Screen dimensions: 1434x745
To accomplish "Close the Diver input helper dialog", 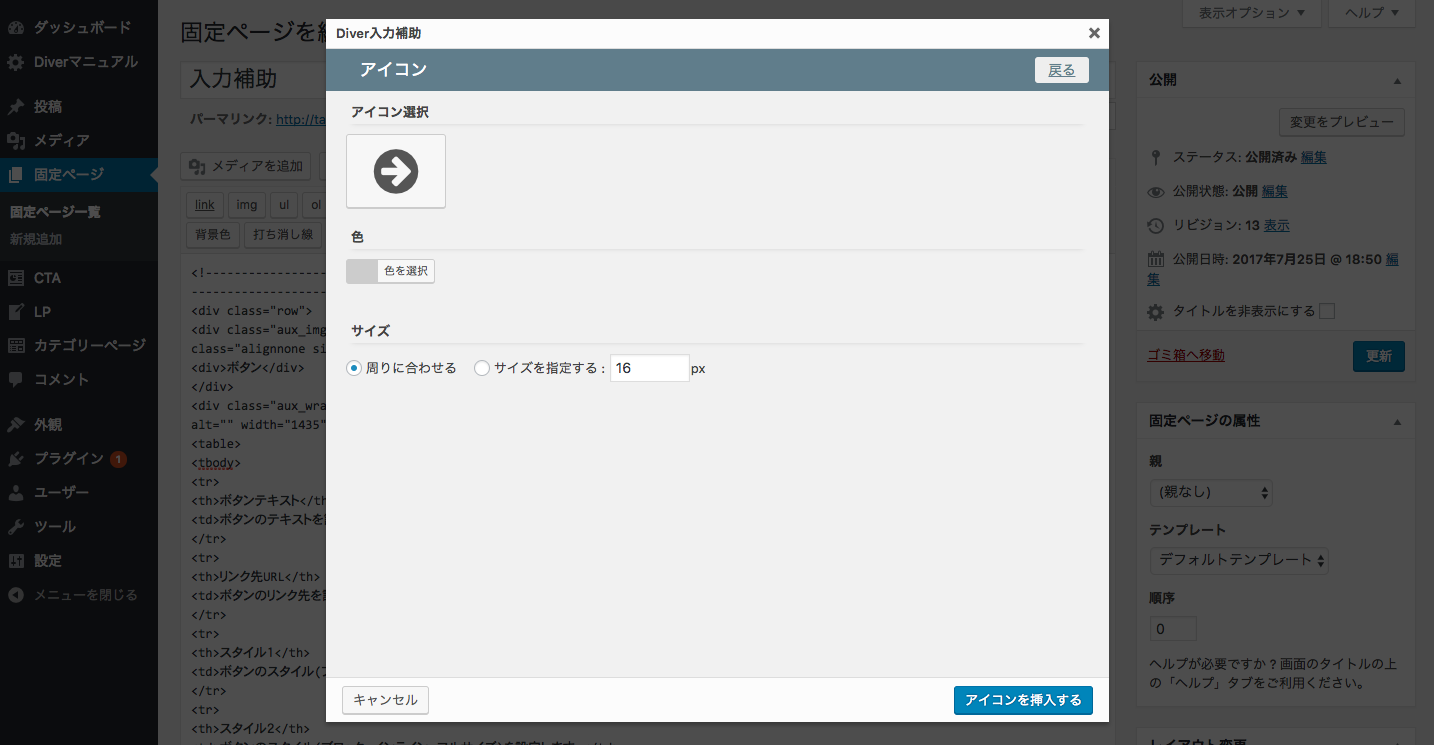I will tap(1094, 33).
